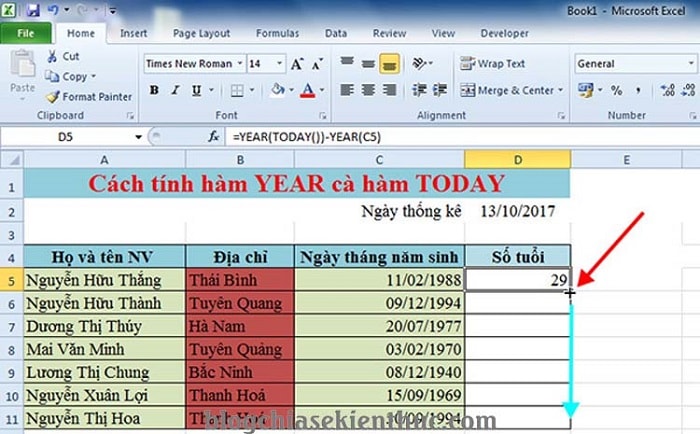The height and width of the screenshot is (434, 700).
Task: Switch to Page Layout tab
Action: click(201, 33)
